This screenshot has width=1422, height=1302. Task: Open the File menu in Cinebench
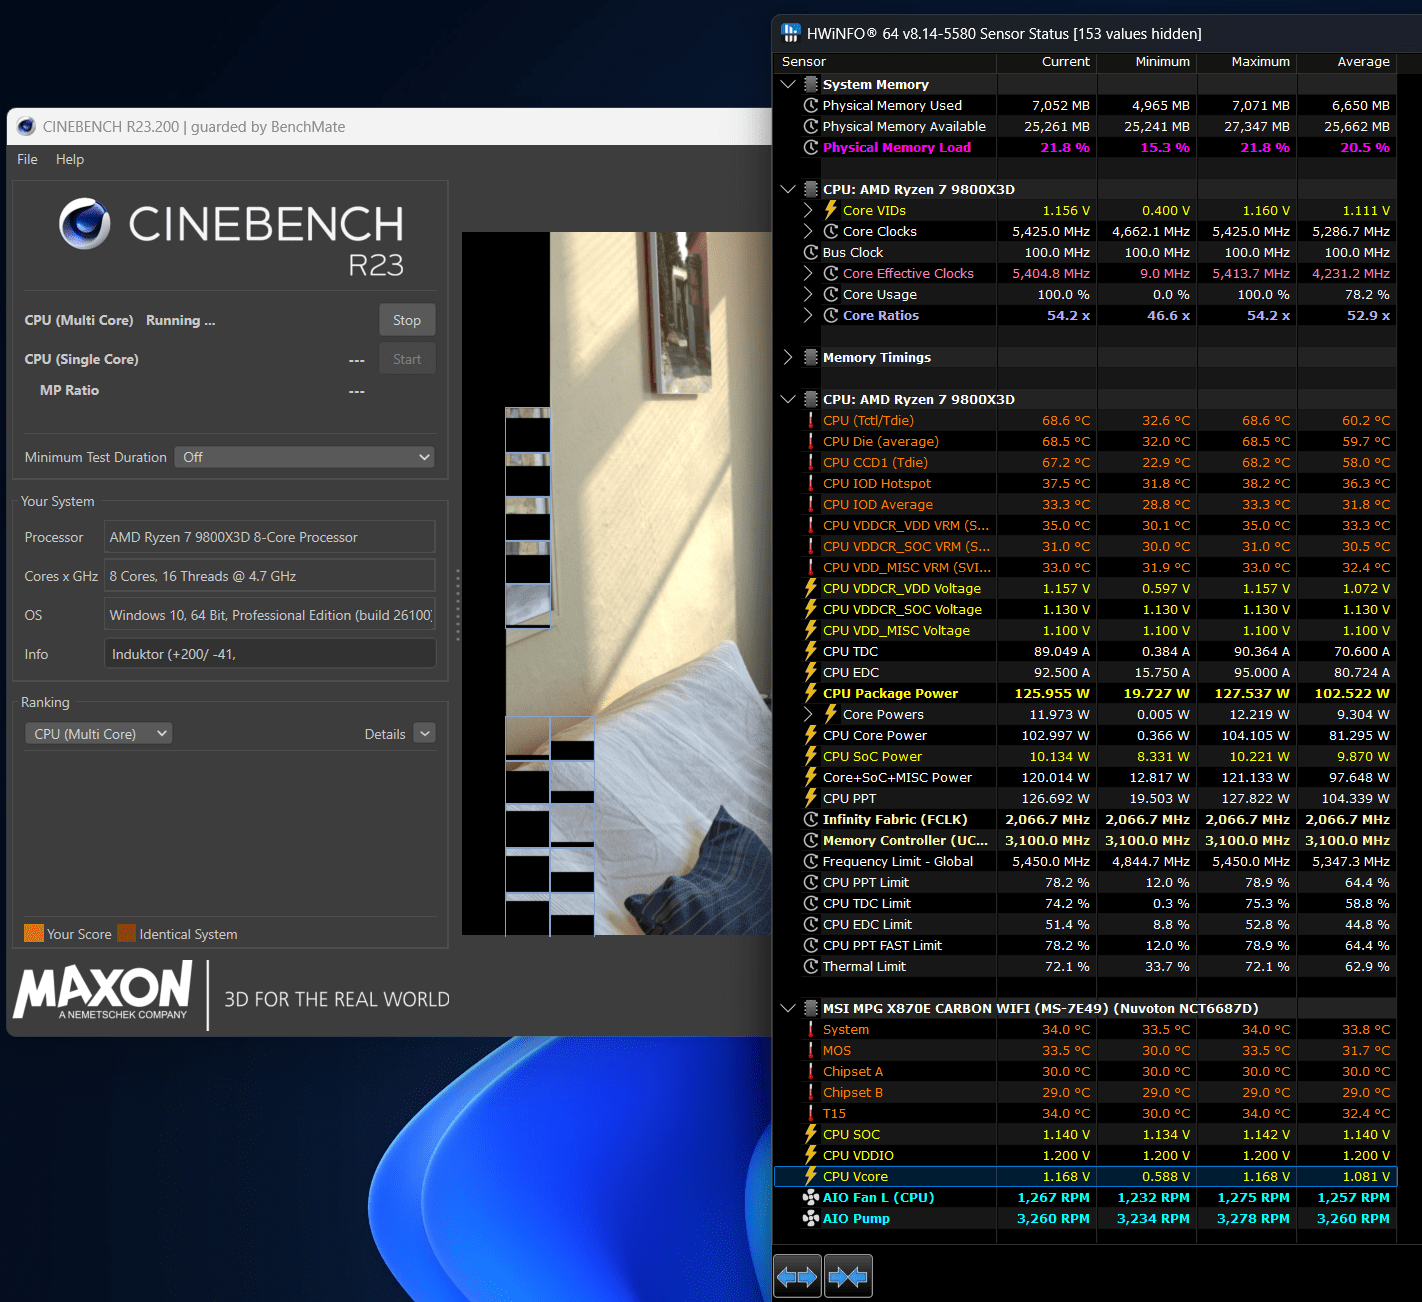27,159
